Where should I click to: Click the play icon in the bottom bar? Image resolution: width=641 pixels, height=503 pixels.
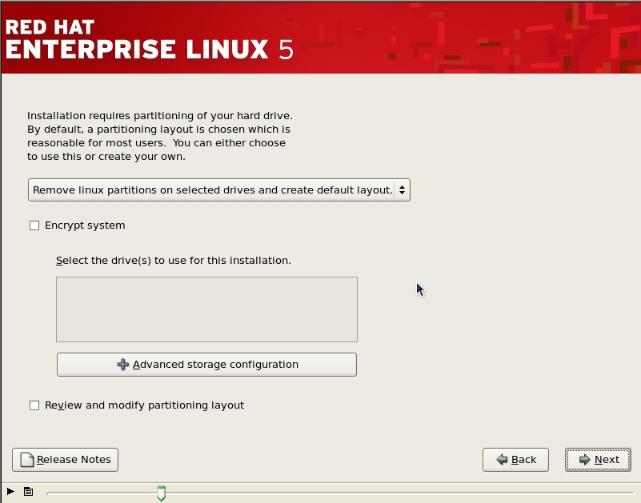click(x=11, y=491)
